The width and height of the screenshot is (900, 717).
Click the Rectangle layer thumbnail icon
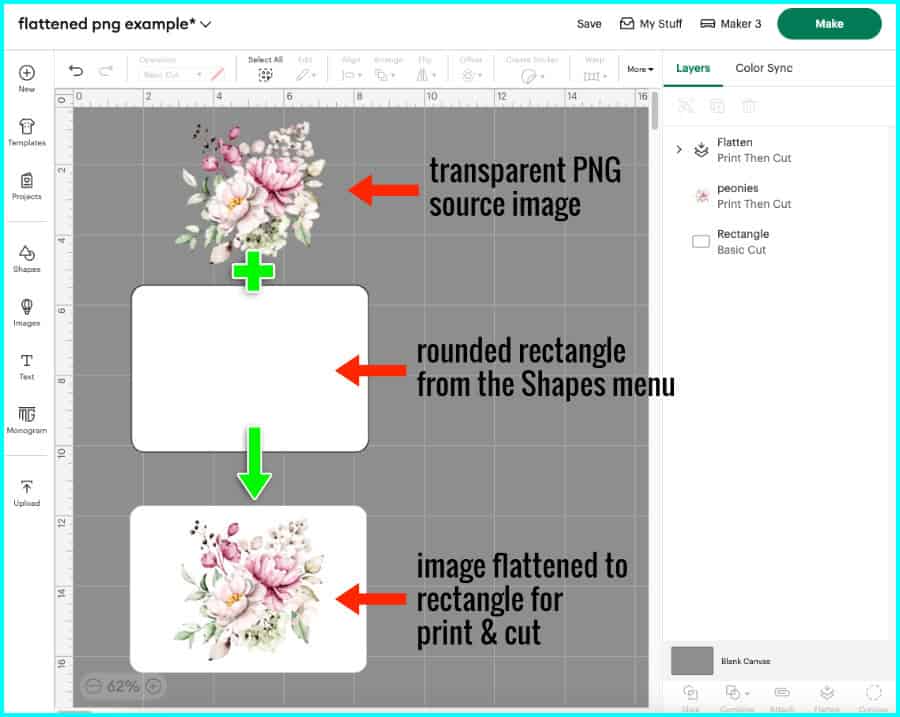701,242
